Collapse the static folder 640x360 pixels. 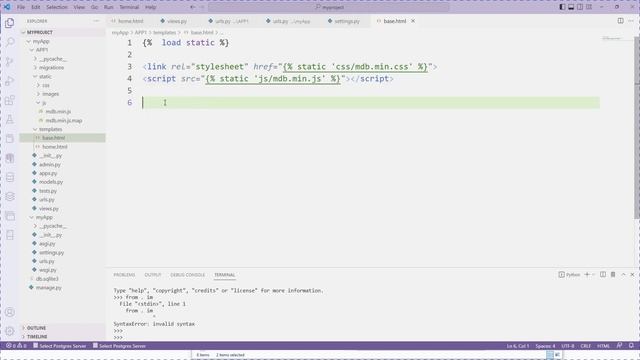click(63, 76)
